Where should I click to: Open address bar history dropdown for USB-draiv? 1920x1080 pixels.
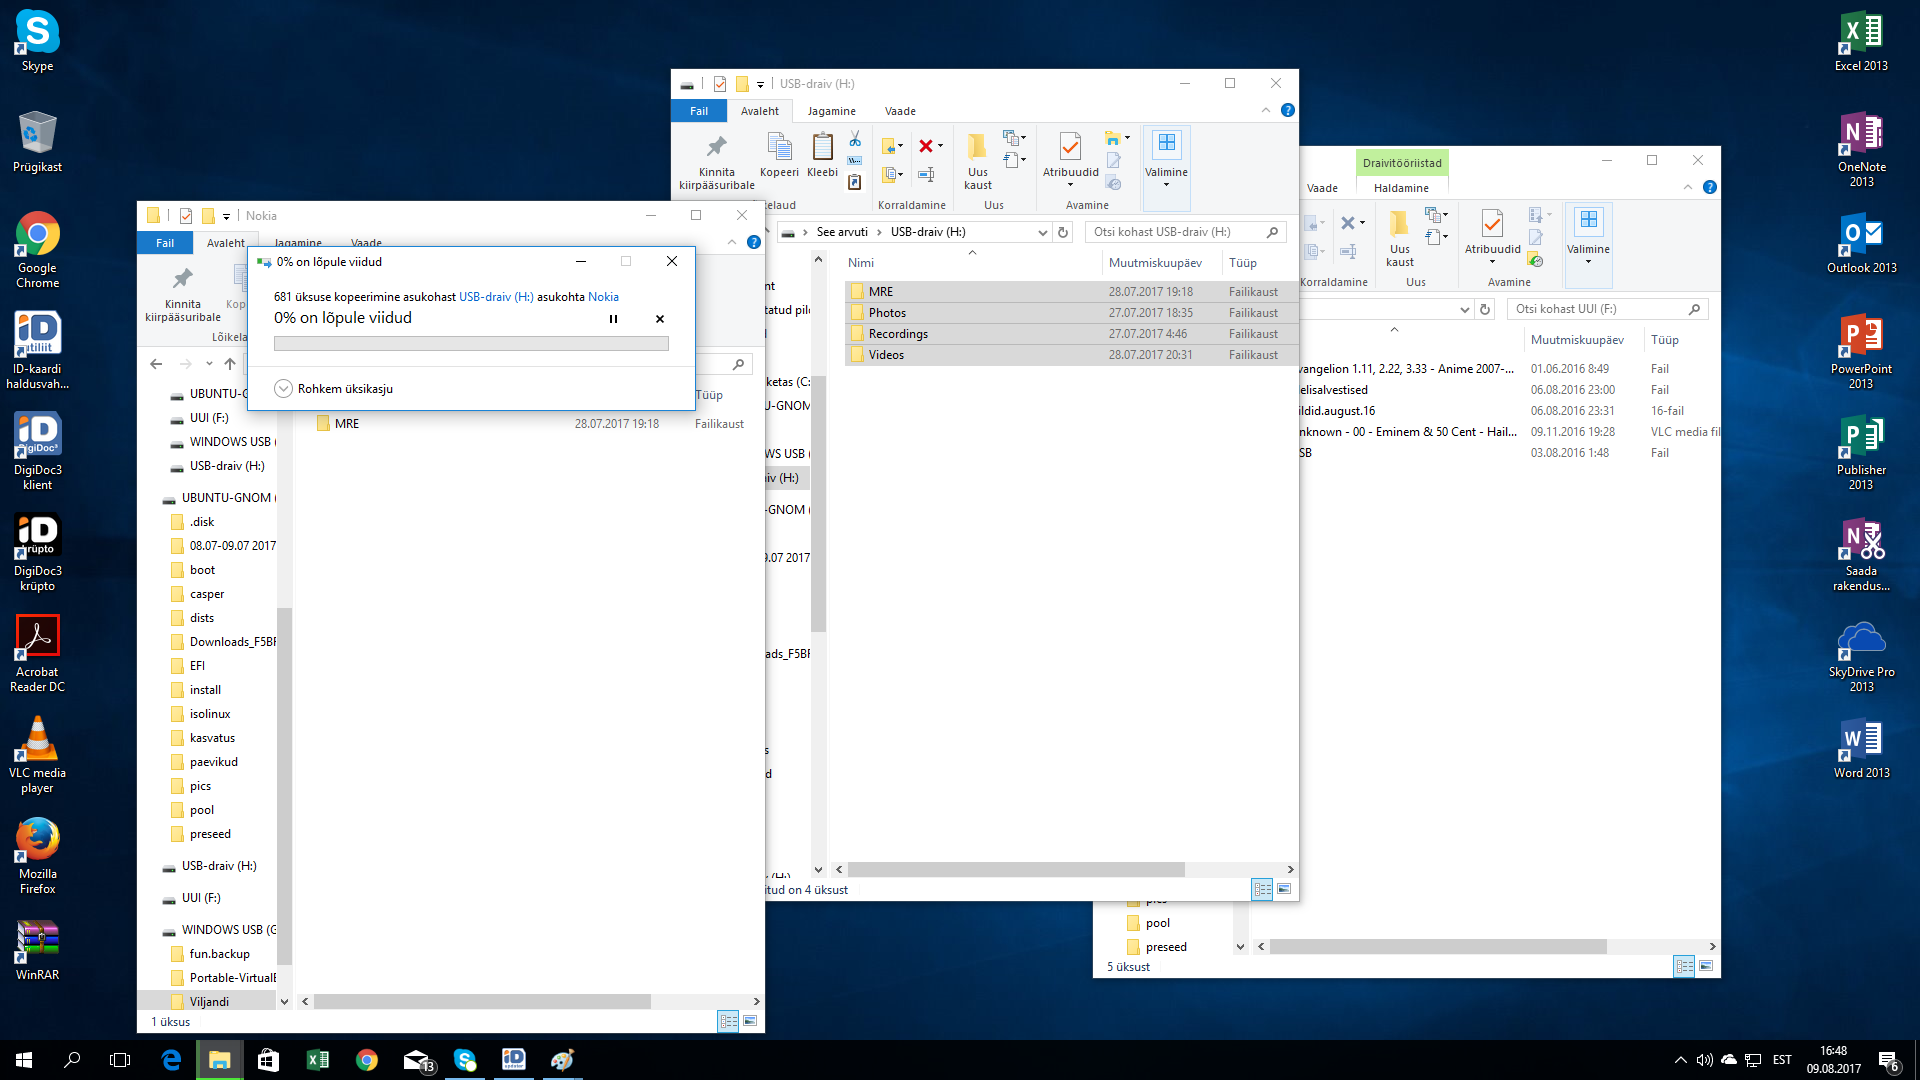[x=1042, y=232]
